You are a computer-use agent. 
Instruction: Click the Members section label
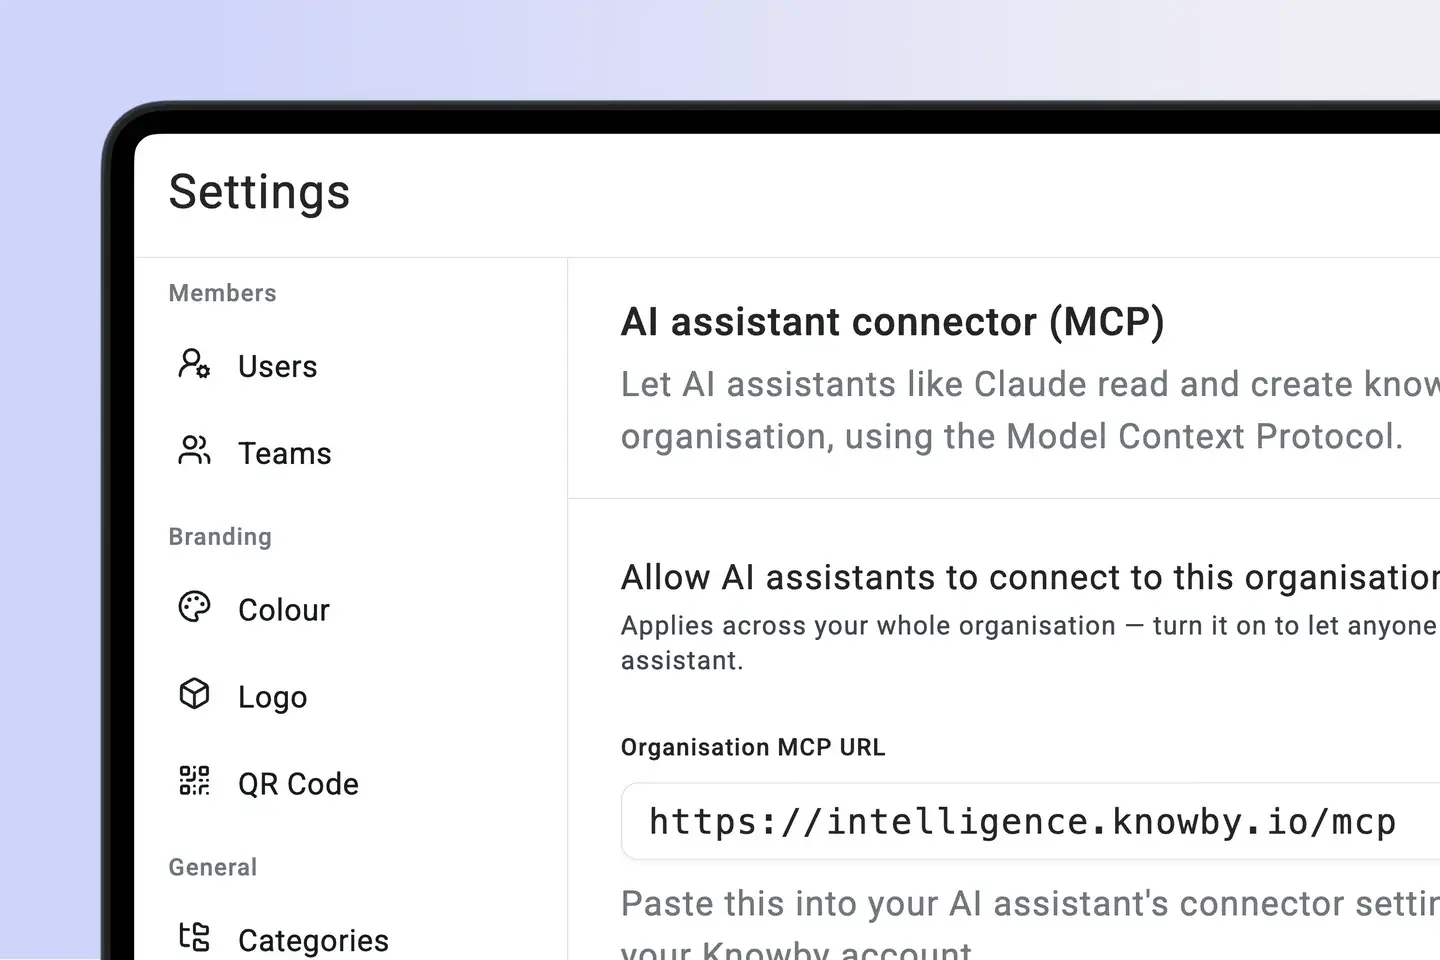pos(222,293)
